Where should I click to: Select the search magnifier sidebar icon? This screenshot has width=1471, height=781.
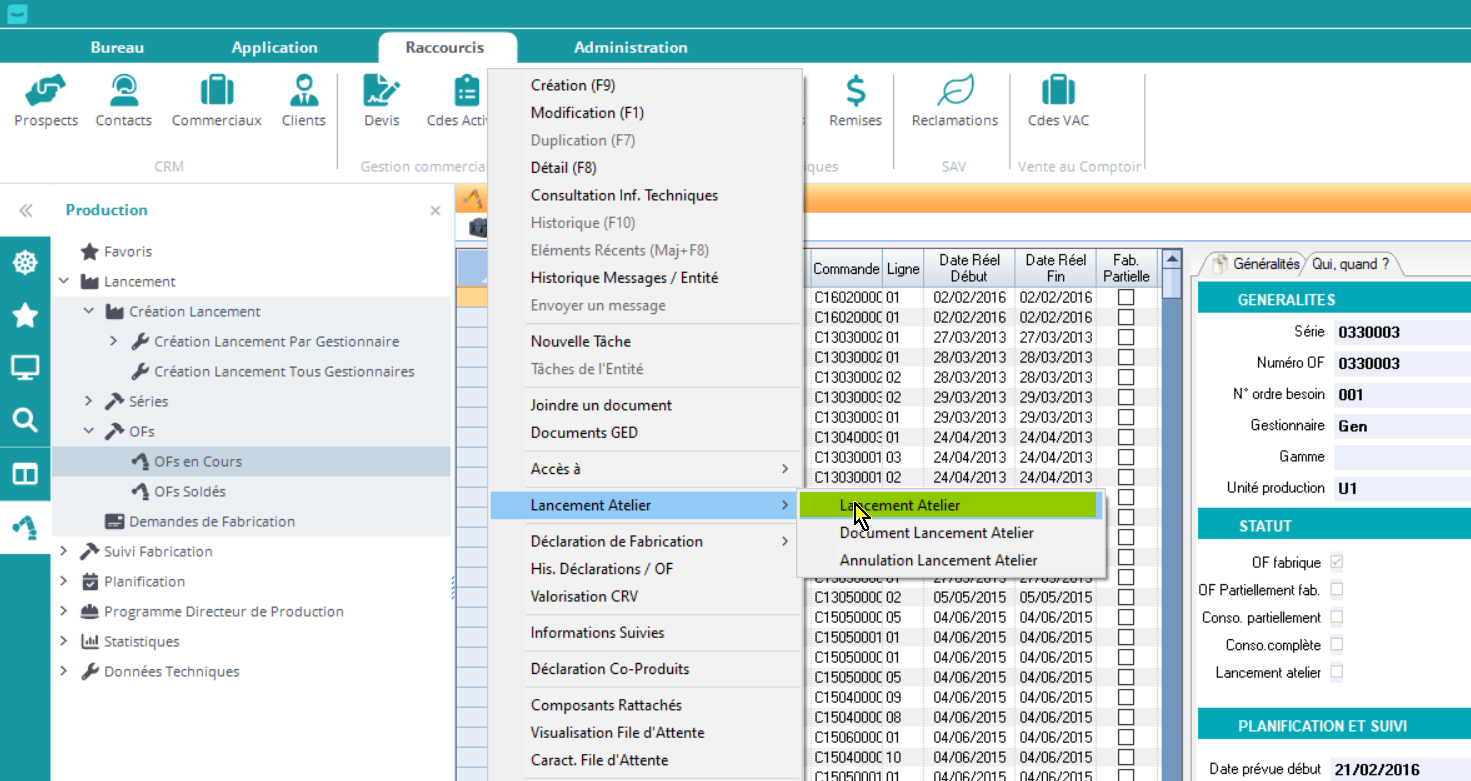[24, 420]
